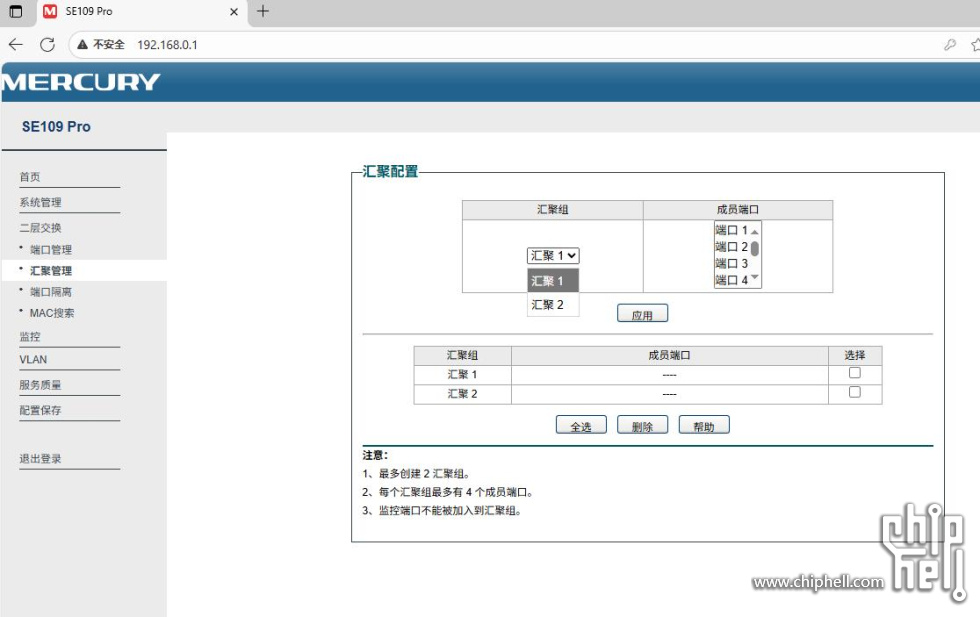Screen dimensions: 980x617
Task: Click the 删除 button
Action: (642, 425)
